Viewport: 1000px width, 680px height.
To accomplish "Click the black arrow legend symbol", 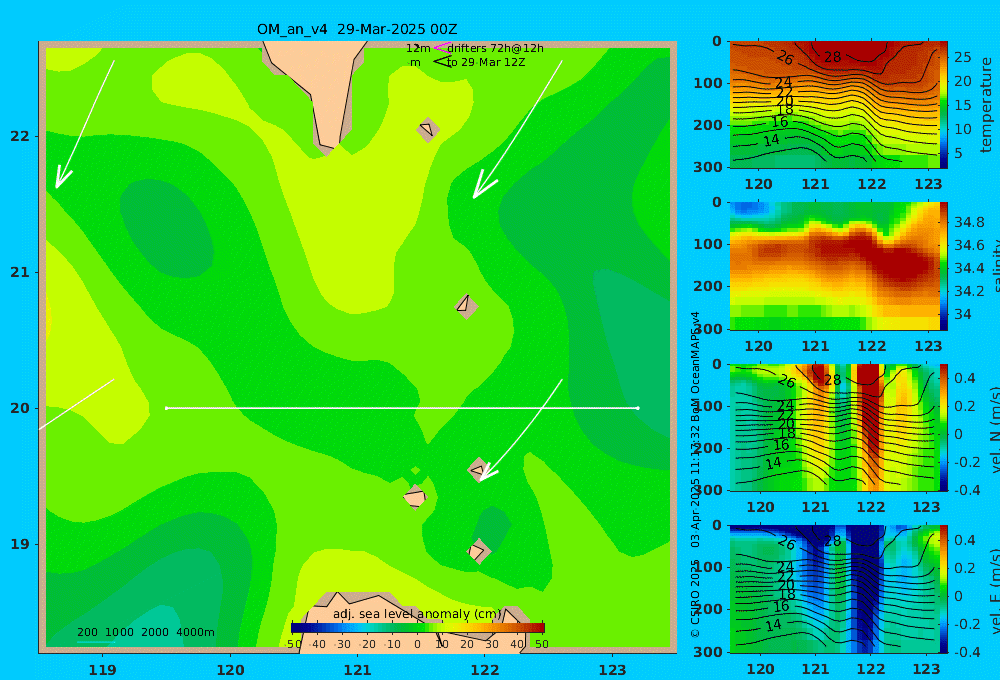I will (x=441, y=62).
